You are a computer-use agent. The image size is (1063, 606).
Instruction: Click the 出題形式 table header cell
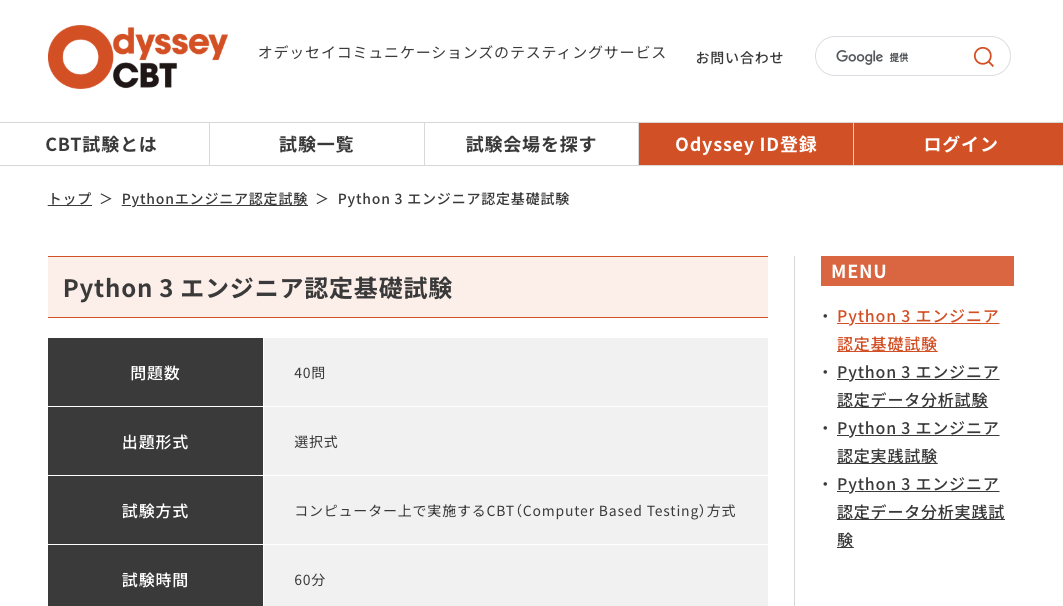click(x=155, y=441)
